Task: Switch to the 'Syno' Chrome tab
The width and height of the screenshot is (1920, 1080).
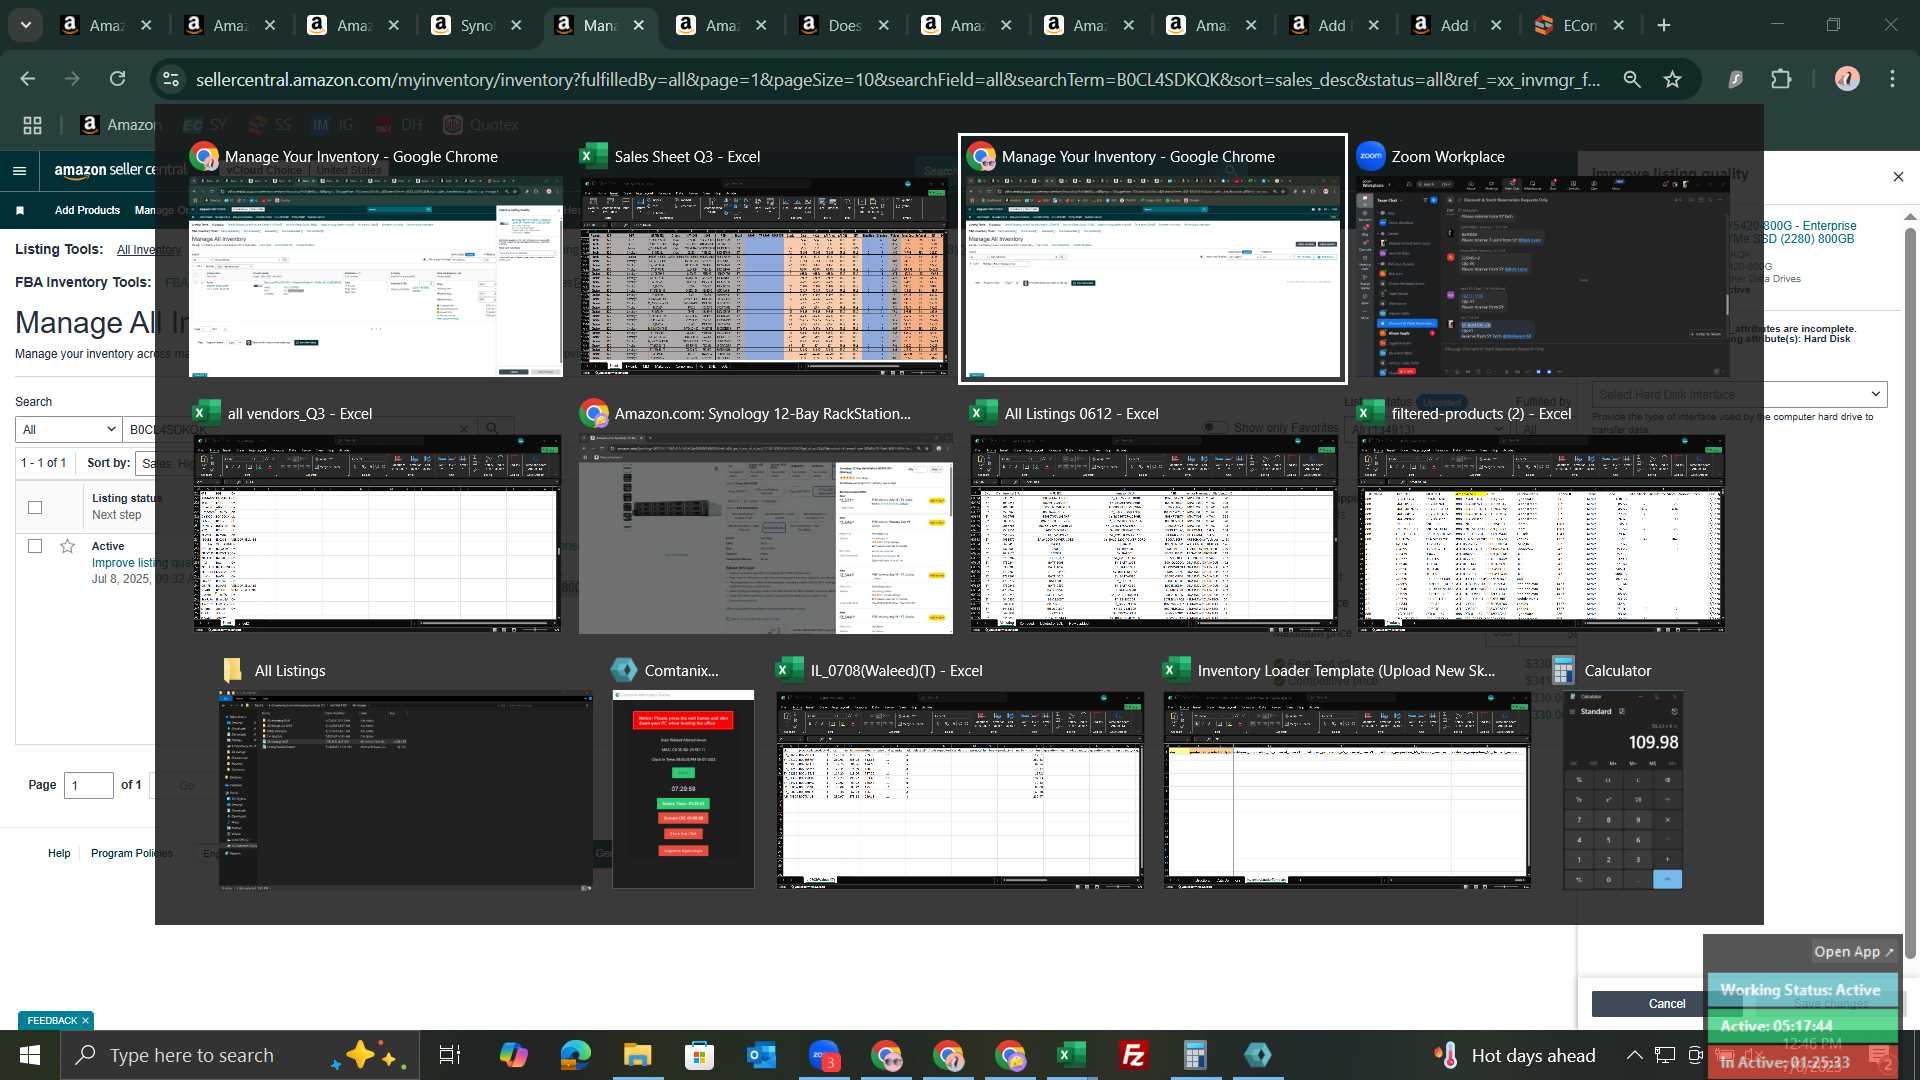Action: point(476,25)
